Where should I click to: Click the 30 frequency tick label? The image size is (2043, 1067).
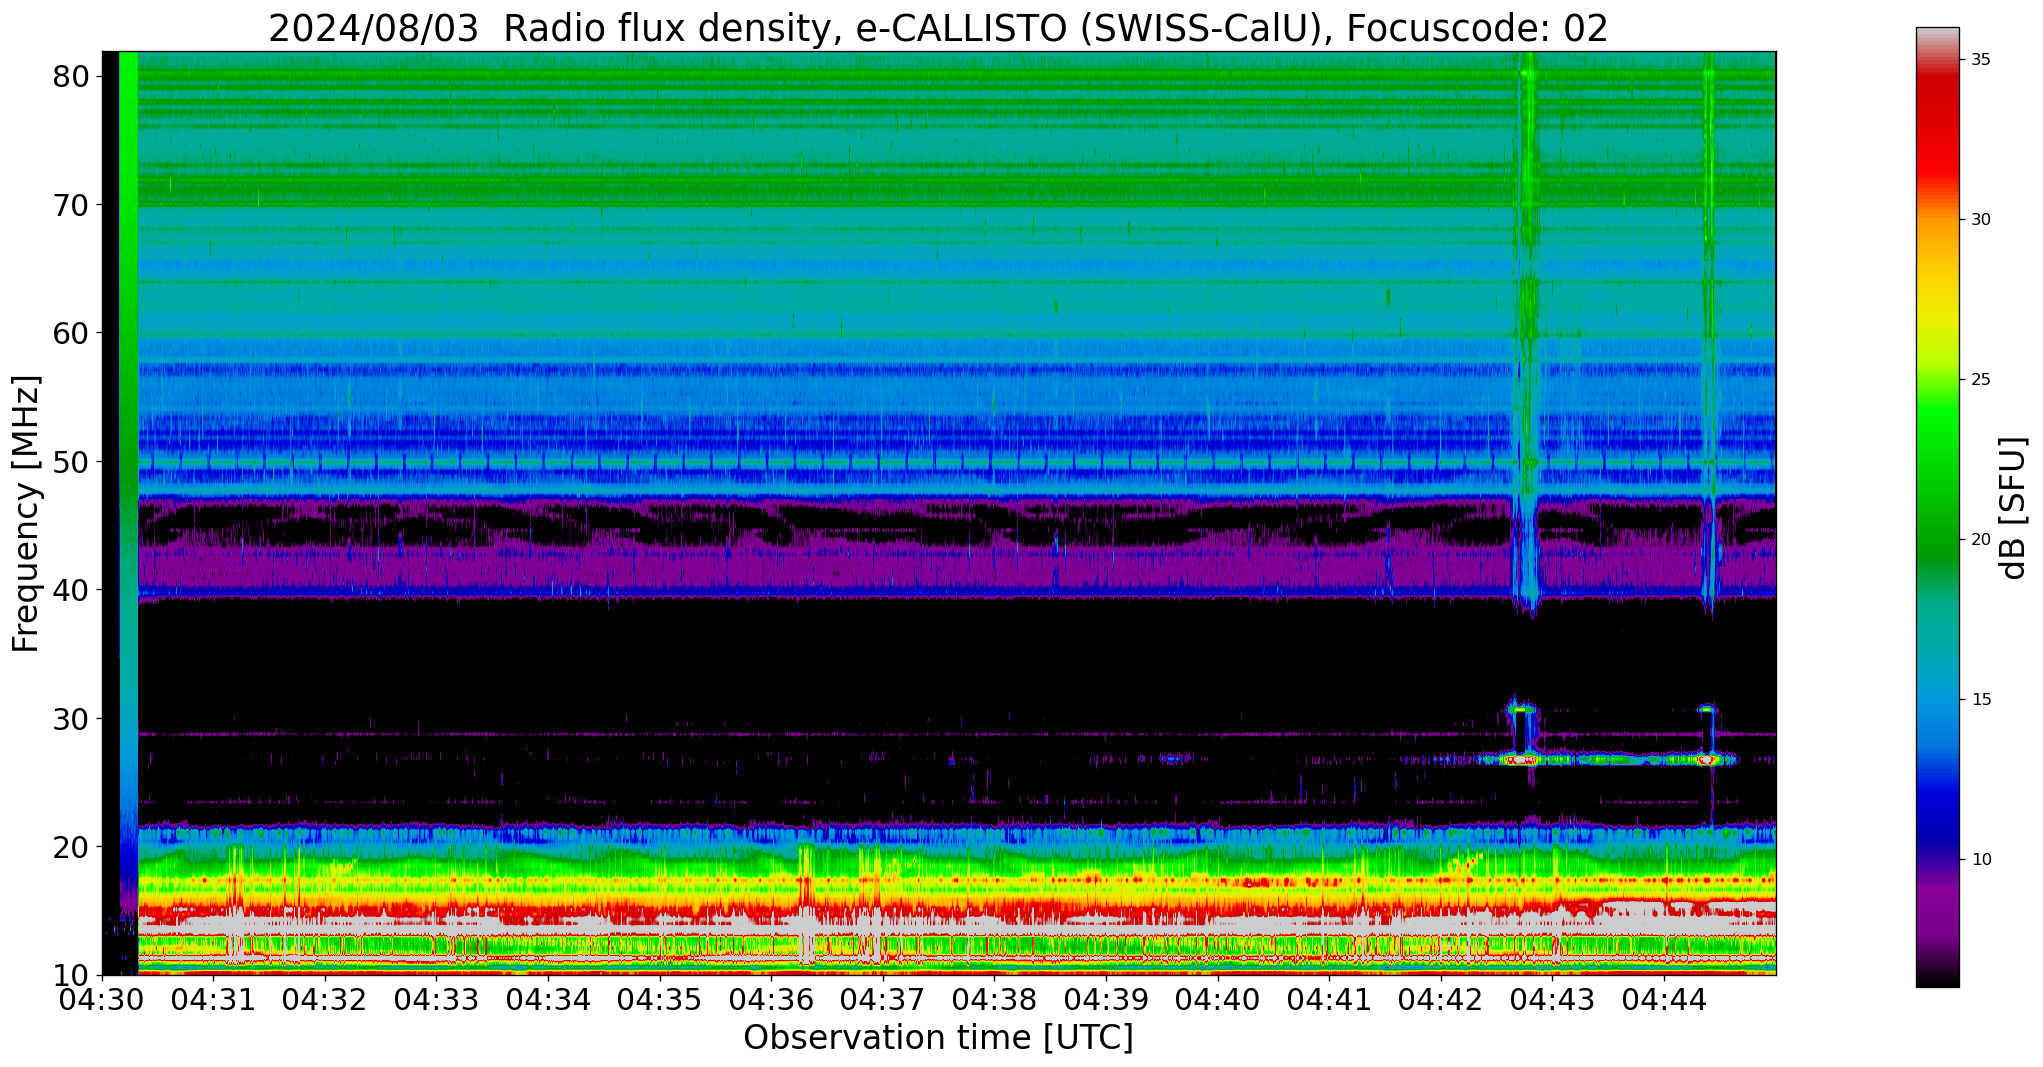click(x=72, y=718)
